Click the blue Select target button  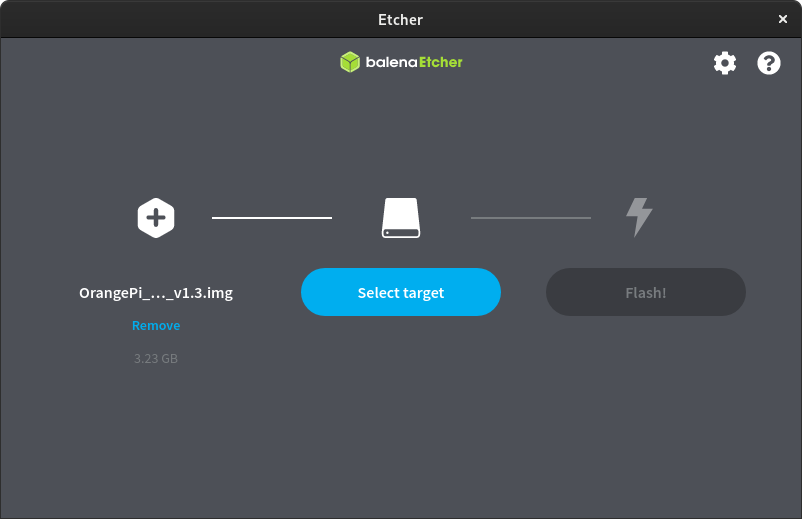401,292
